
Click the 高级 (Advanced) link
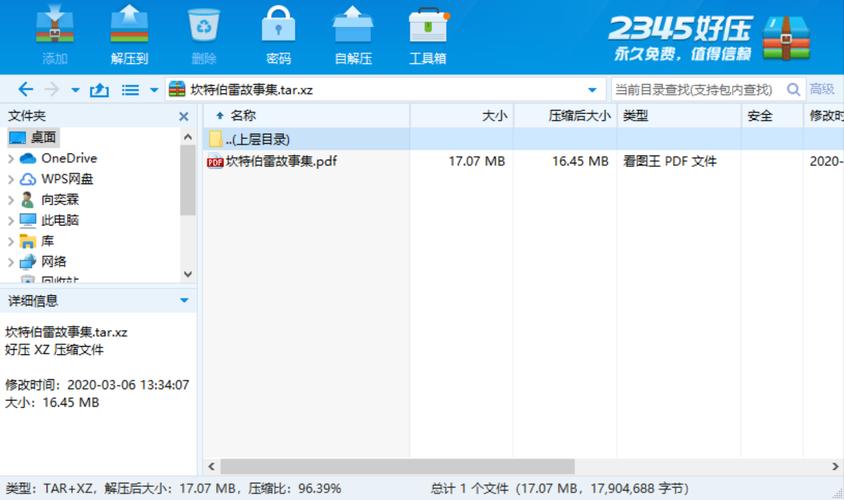point(822,89)
